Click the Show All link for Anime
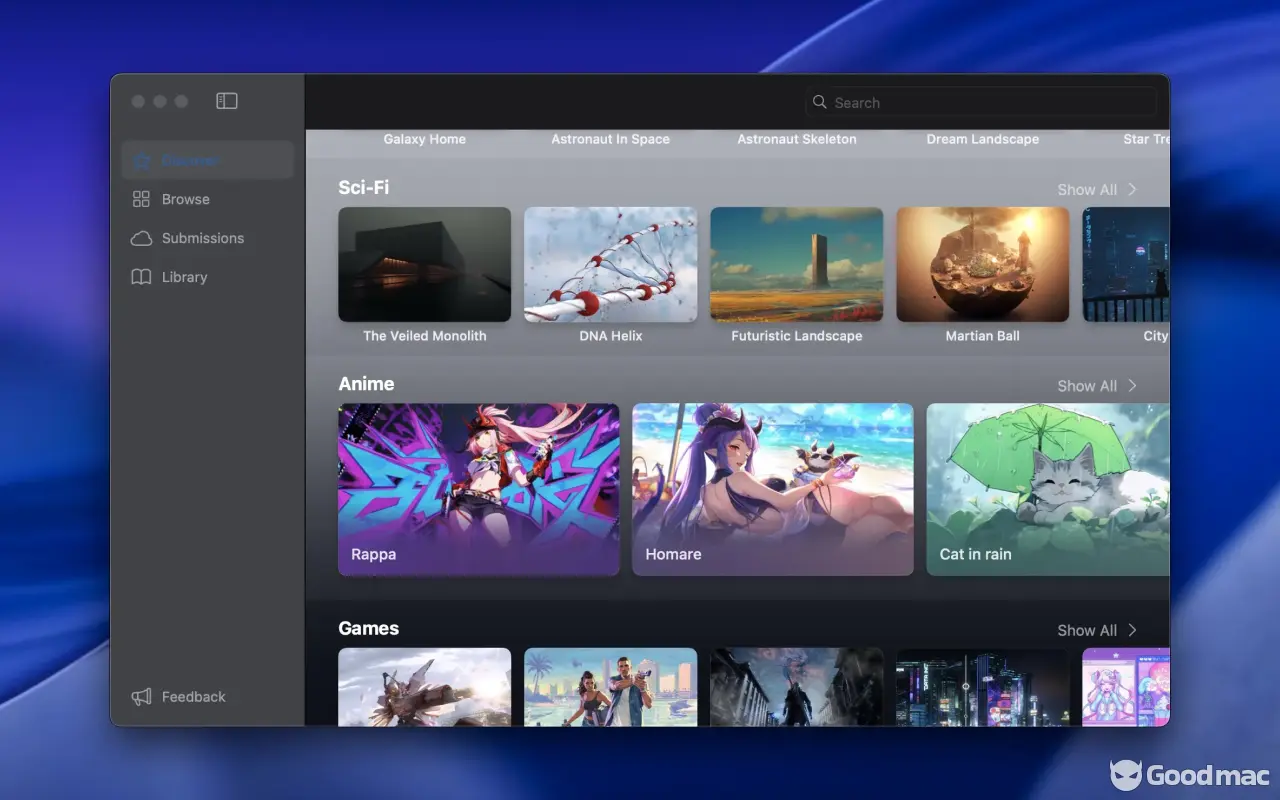The image size is (1280, 800). [x=1087, y=386]
